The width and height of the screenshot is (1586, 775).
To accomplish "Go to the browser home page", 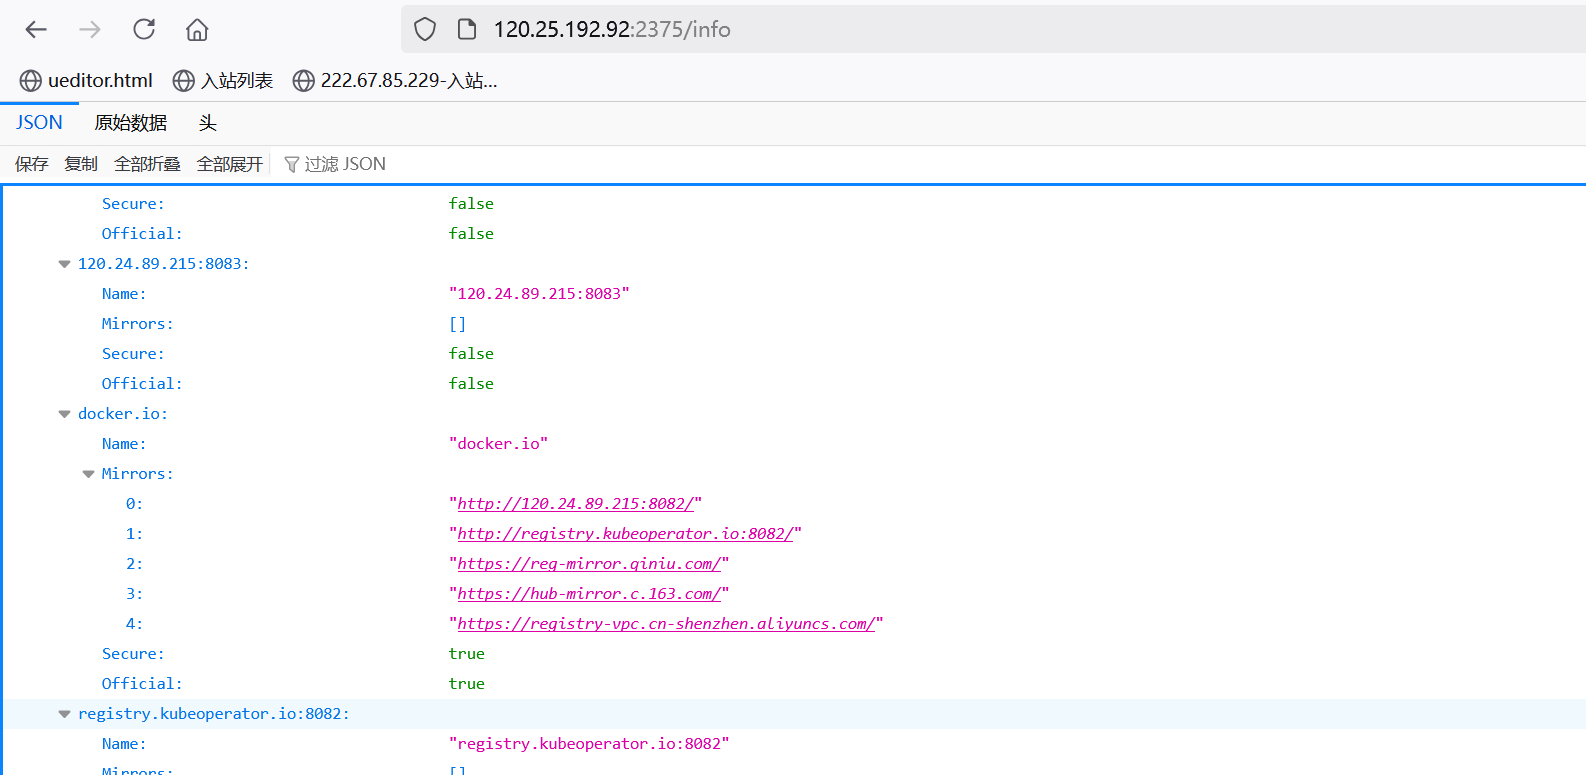I will point(197,30).
